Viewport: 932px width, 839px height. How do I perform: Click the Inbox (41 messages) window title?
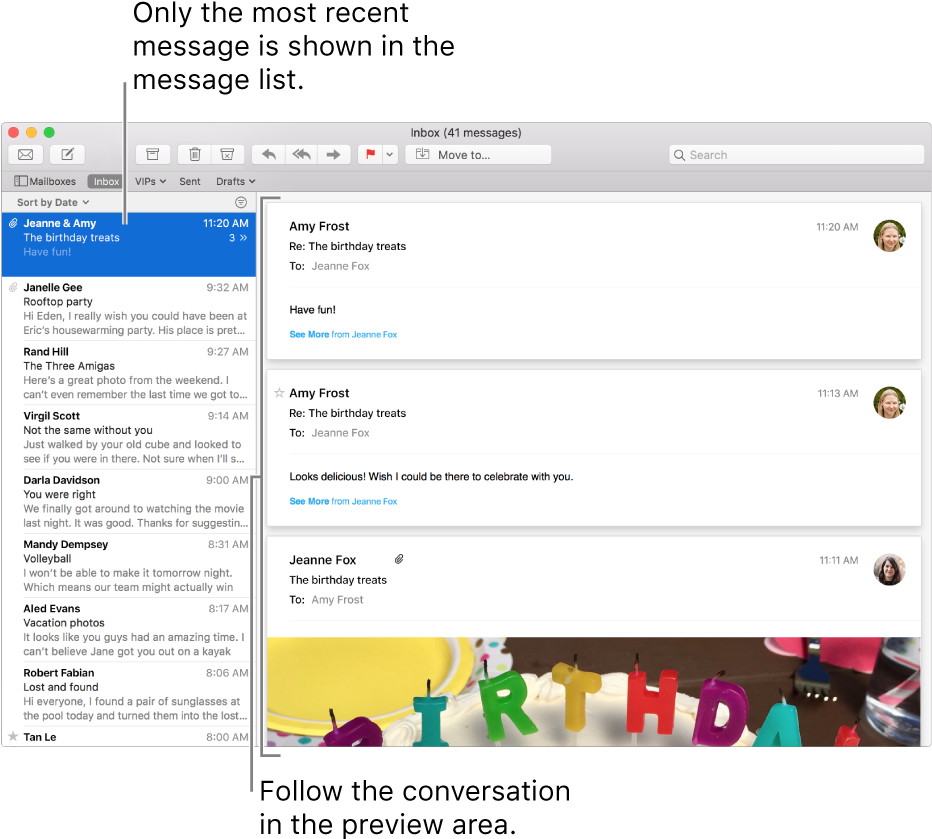point(465,133)
